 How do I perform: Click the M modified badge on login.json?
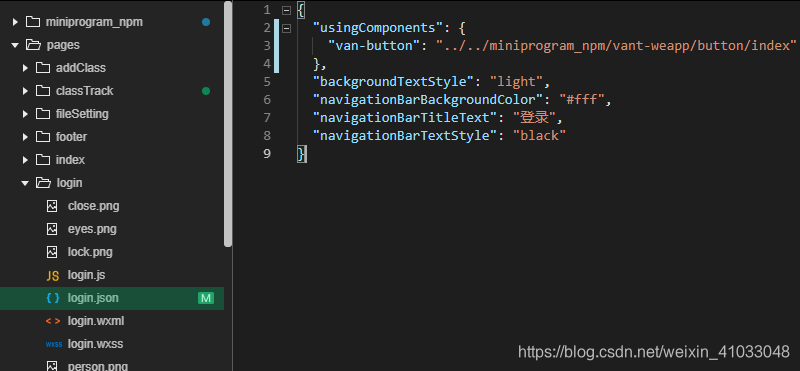[206, 298]
